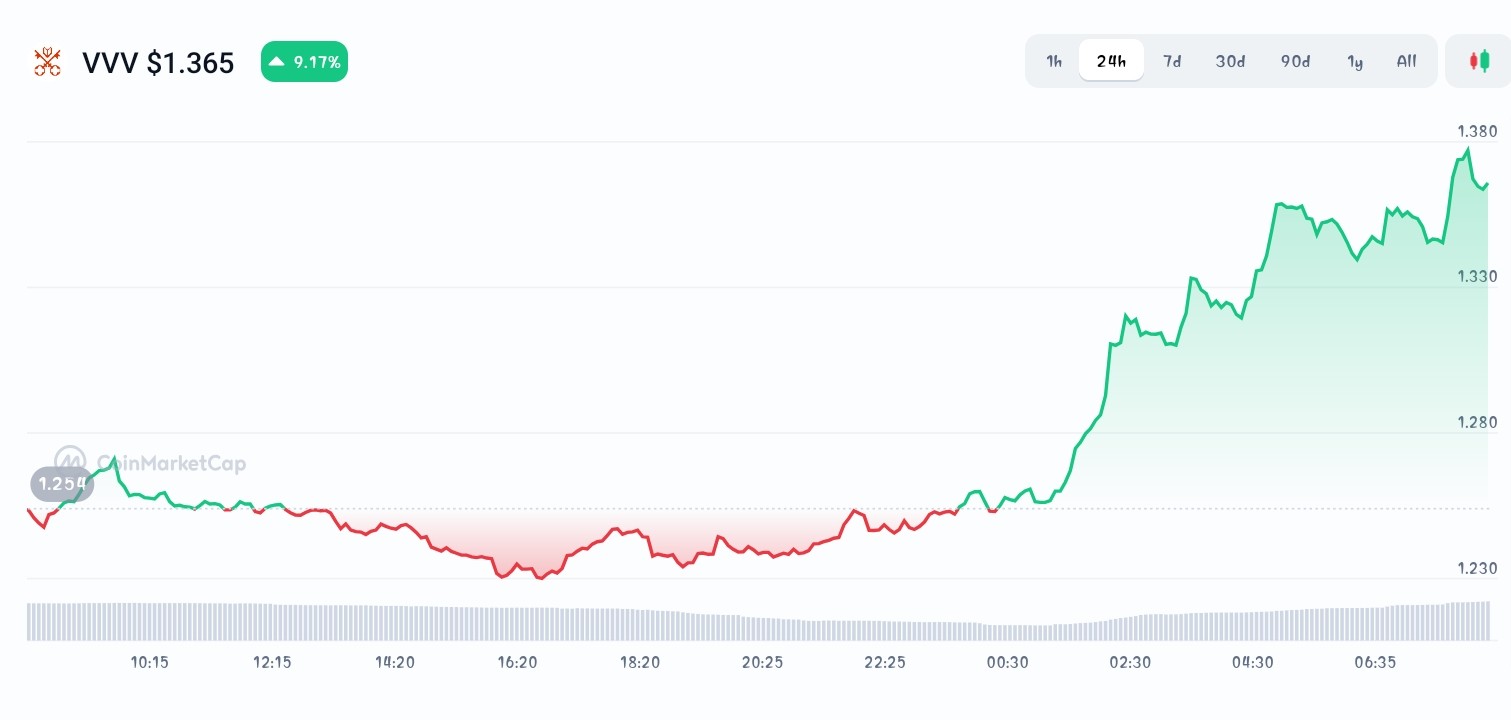The image size is (1511, 720).
Task: Show the All time price range
Action: (x=1406, y=61)
